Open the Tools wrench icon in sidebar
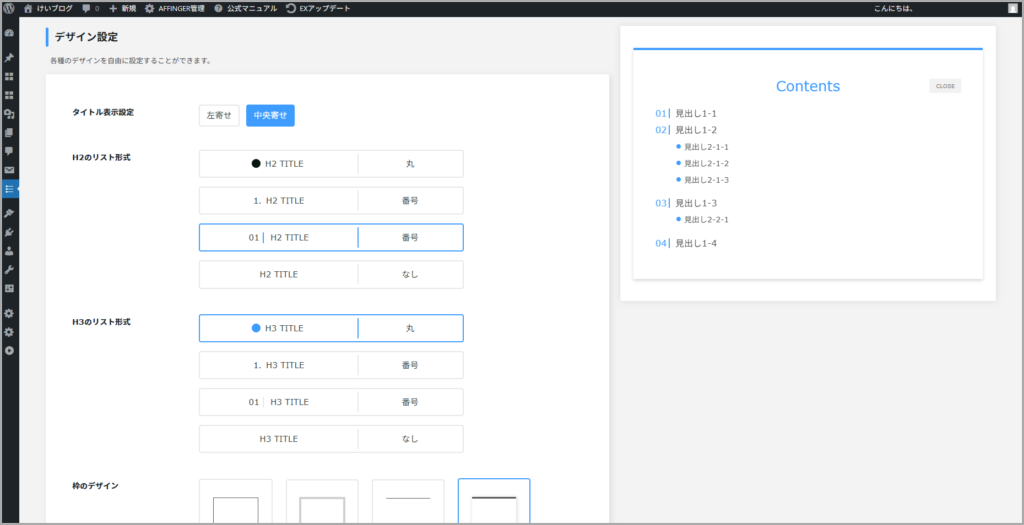 9,270
